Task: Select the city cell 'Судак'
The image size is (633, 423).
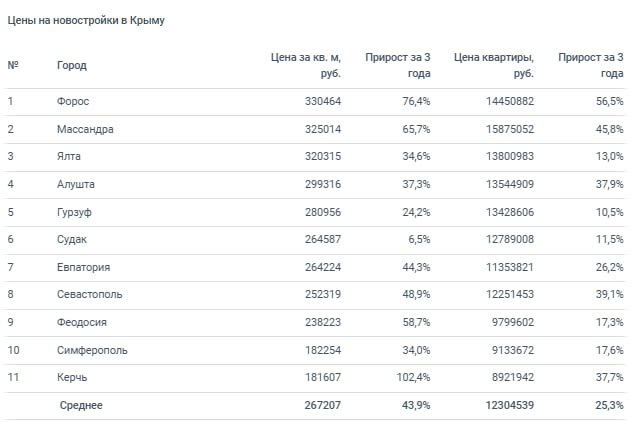Action: click(72, 239)
